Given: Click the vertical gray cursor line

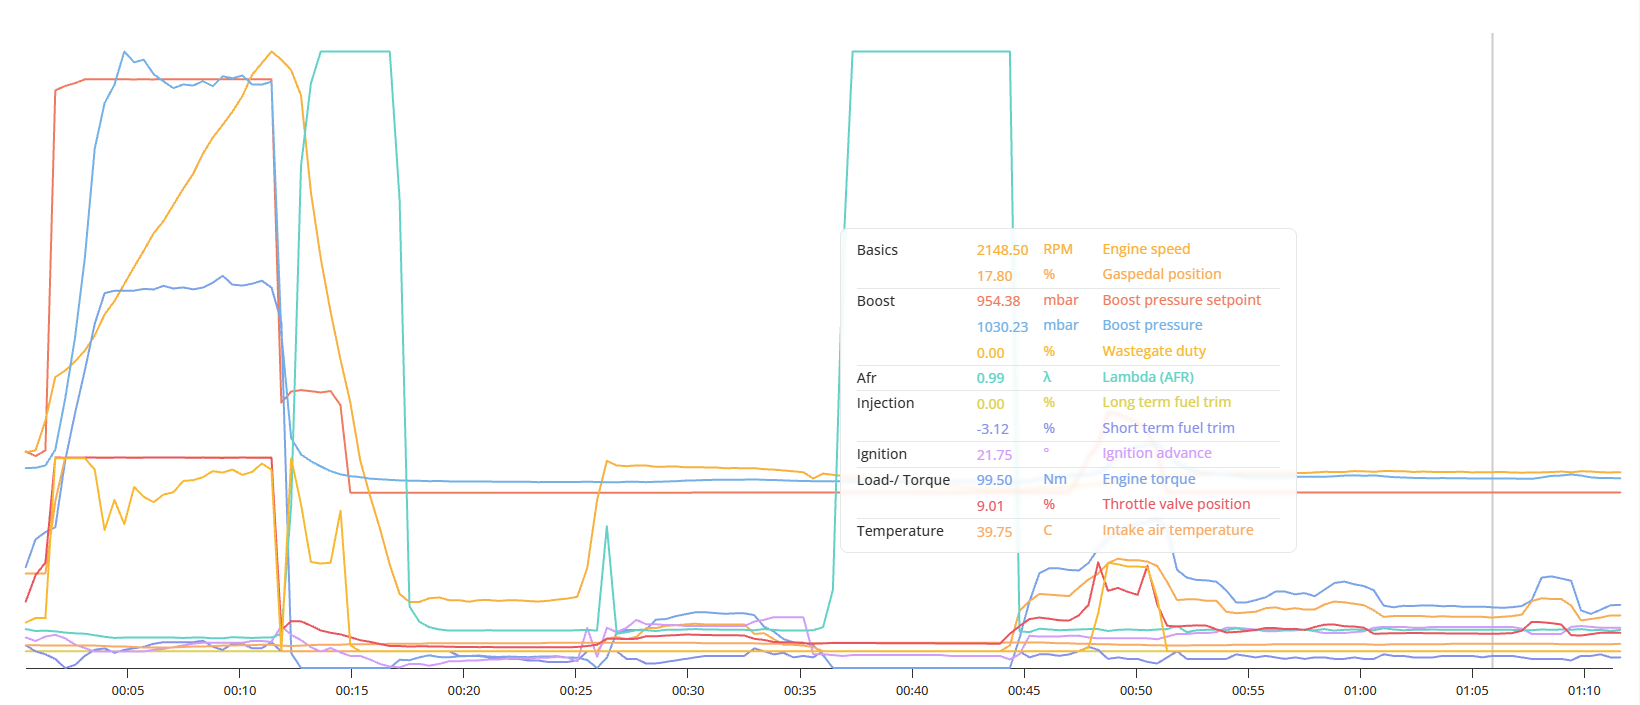Looking at the screenshot, I should (1492, 350).
